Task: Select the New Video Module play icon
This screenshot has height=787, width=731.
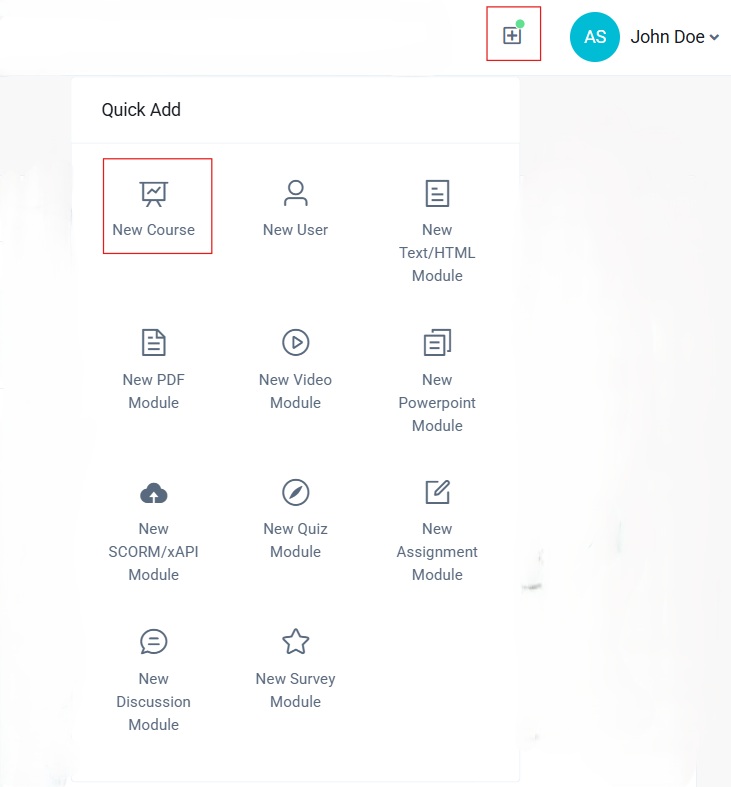Action: coord(295,343)
